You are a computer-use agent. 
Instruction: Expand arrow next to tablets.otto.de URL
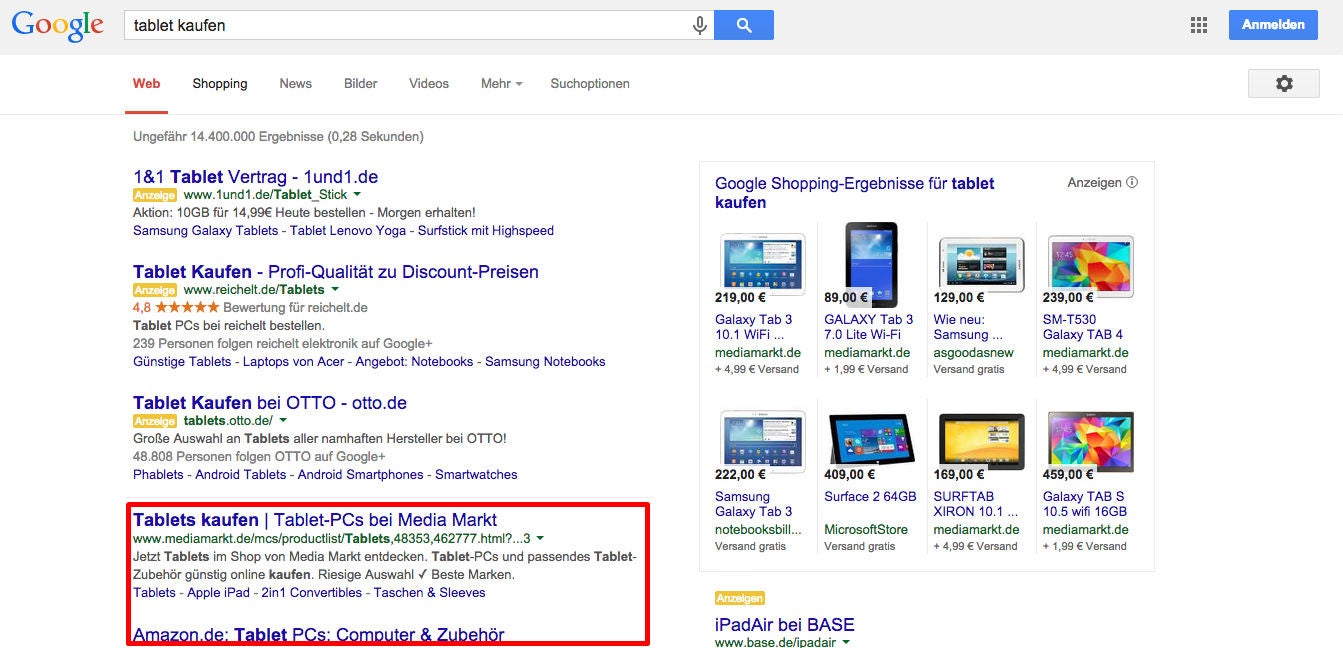[283, 421]
